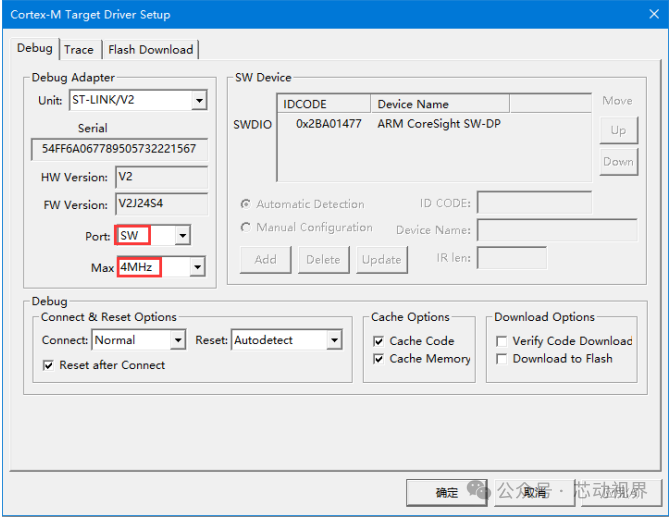Select the 0x2BA01477 IDCODE row
The height and width of the screenshot is (517, 669).
[328, 124]
